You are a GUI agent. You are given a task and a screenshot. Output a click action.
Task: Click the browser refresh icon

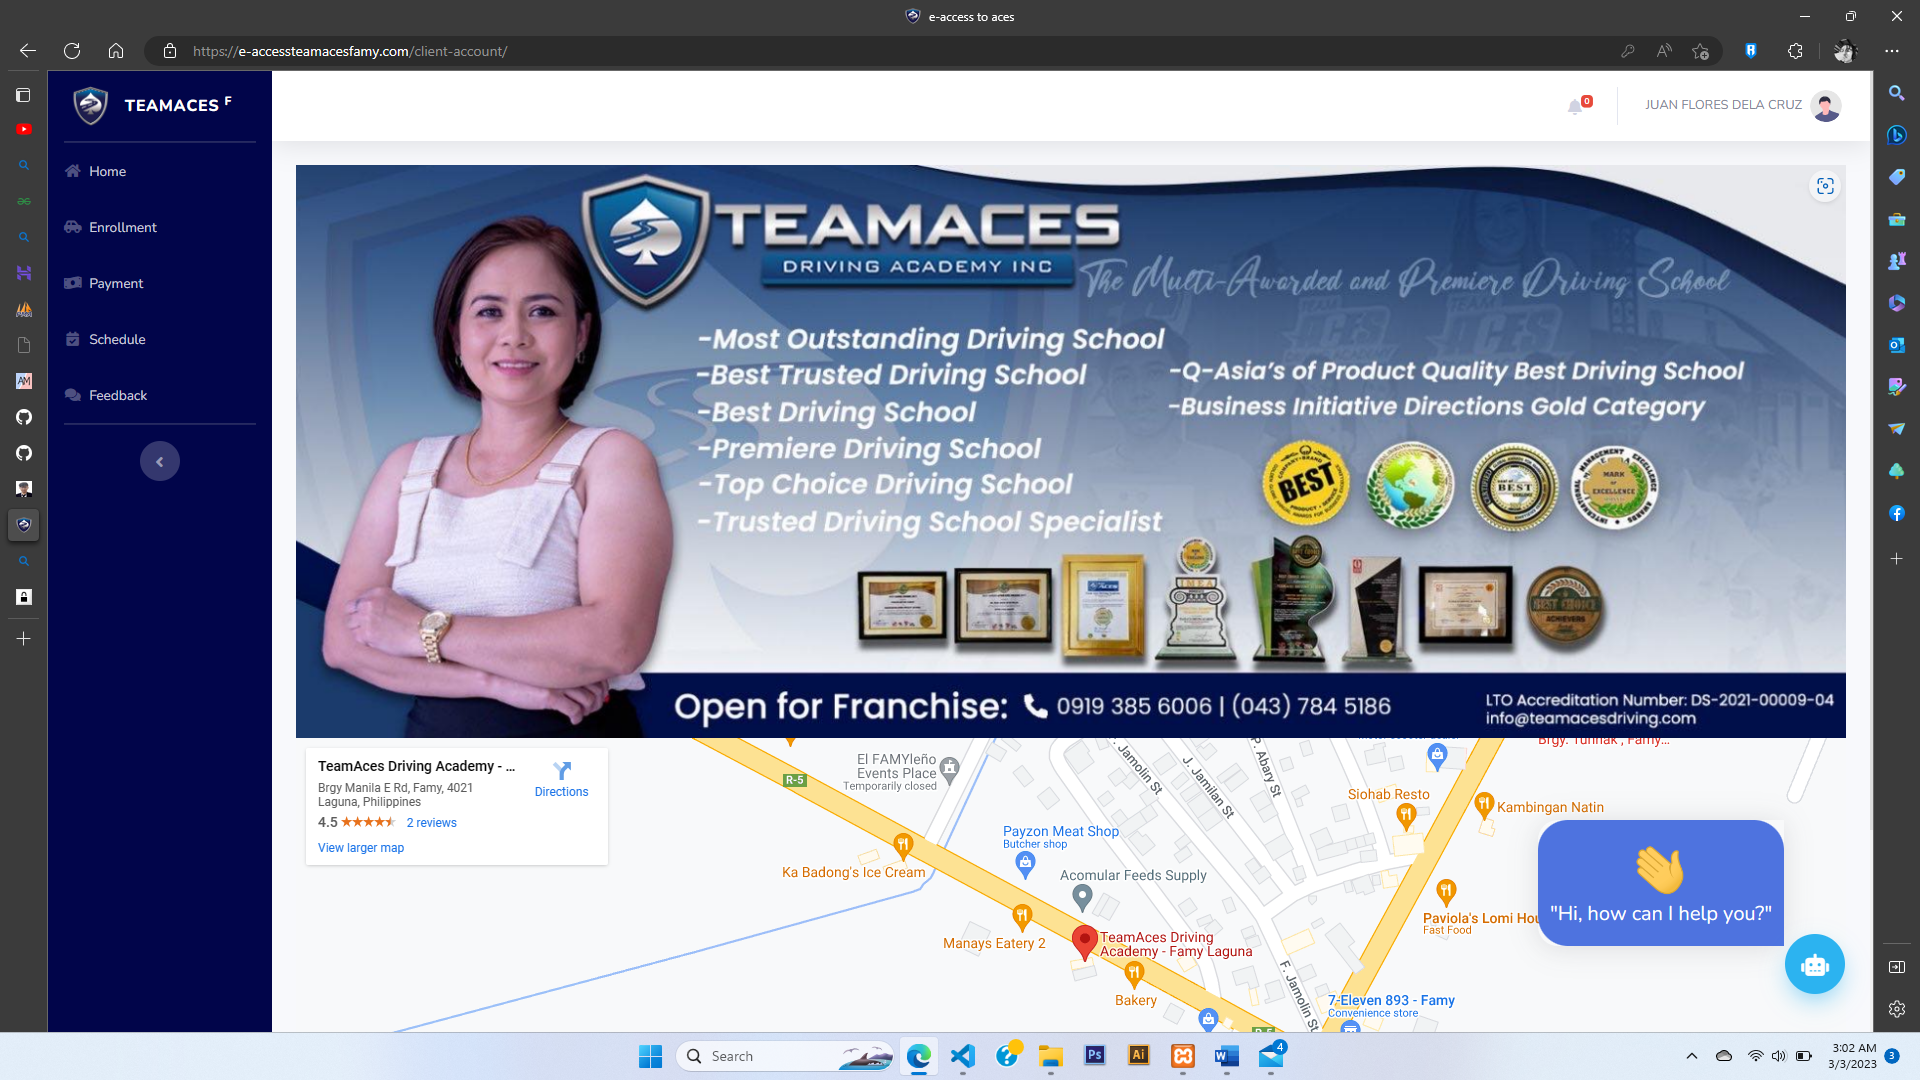[x=72, y=51]
